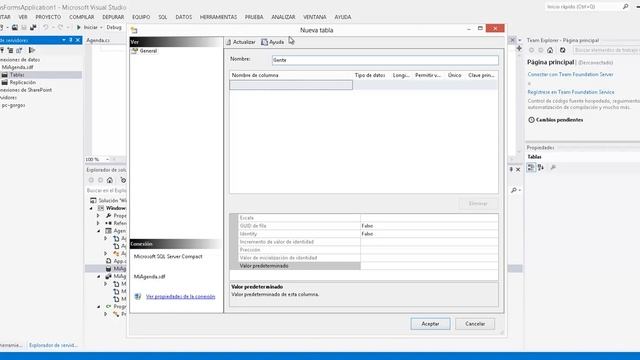Start debugging with the green Iniciar arrow
This screenshot has width=640, height=360.
(79, 27)
